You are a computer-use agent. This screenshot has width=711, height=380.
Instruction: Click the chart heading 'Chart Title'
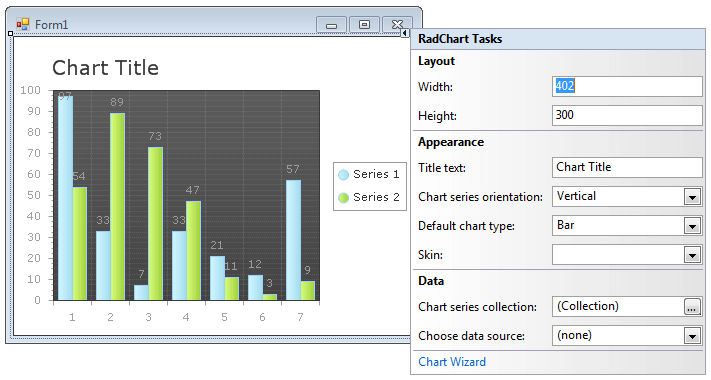pos(105,68)
